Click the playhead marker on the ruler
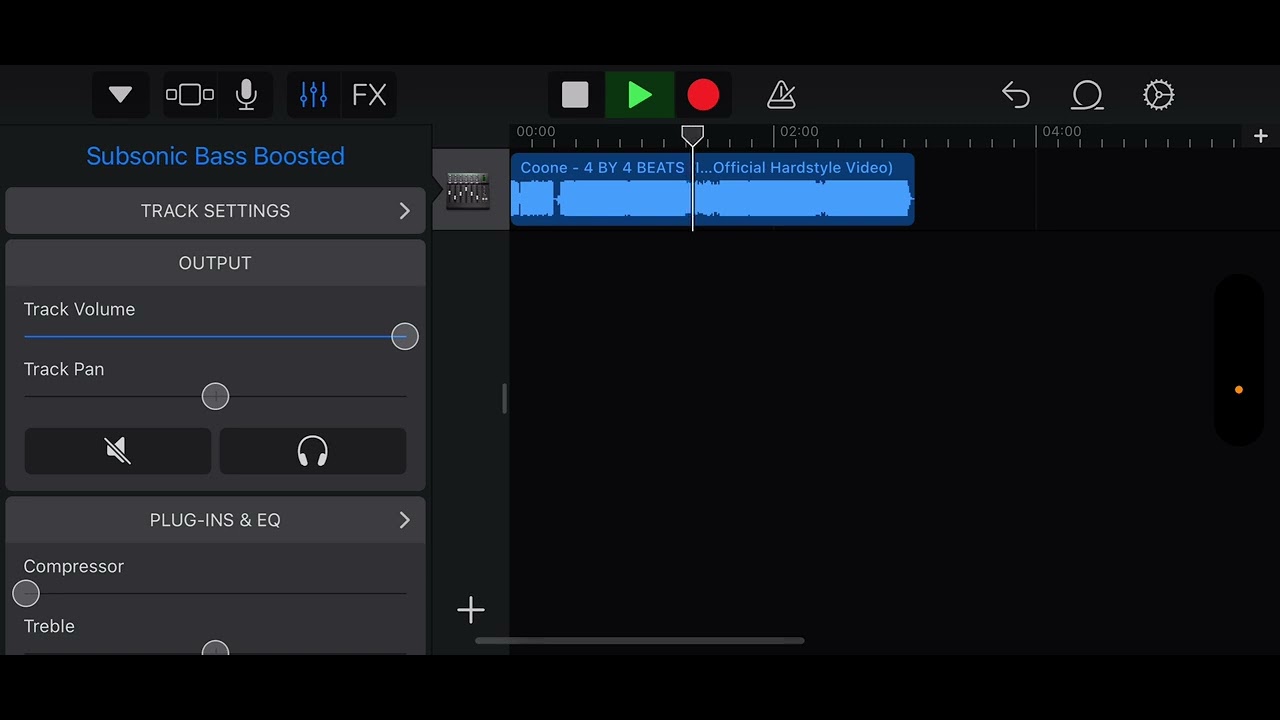Image resolution: width=1280 pixels, height=720 pixels. coord(692,134)
